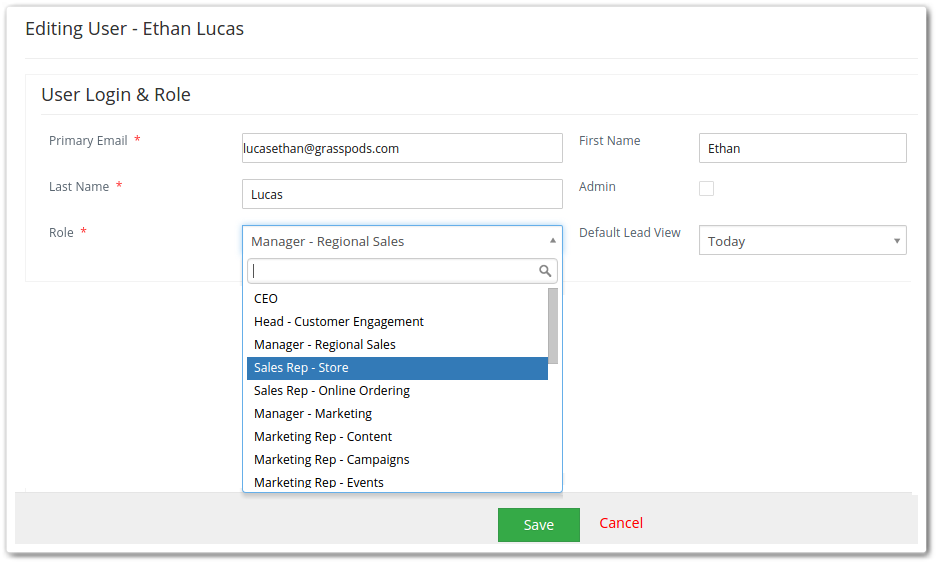The image size is (939, 565).
Task: Click the search magnifier icon in role dropdown
Action: (544, 271)
